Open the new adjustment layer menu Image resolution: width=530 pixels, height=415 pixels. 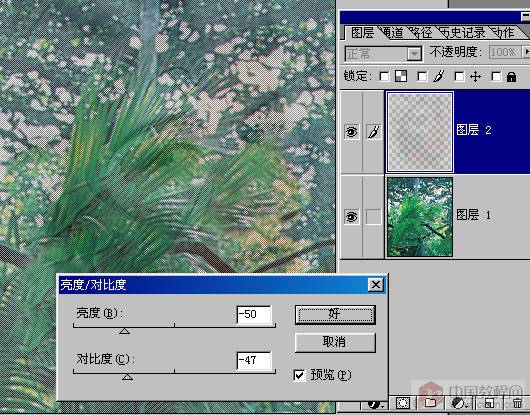click(459, 403)
